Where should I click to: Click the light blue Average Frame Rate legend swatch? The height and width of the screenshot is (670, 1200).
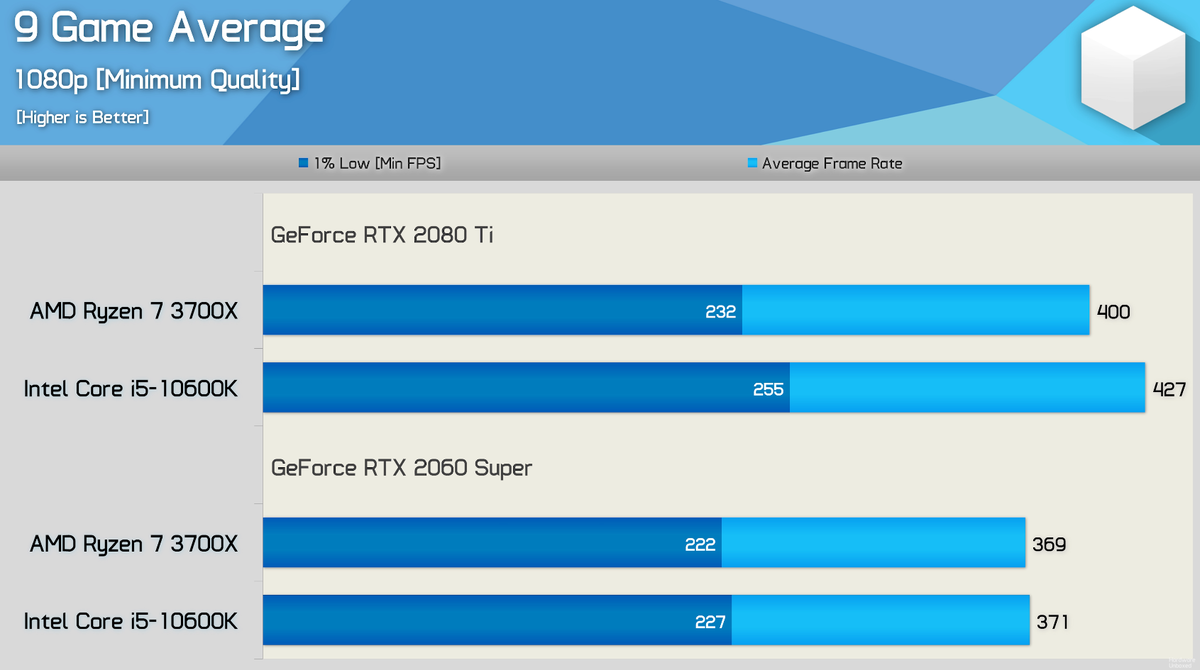pyautogui.click(x=752, y=163)
